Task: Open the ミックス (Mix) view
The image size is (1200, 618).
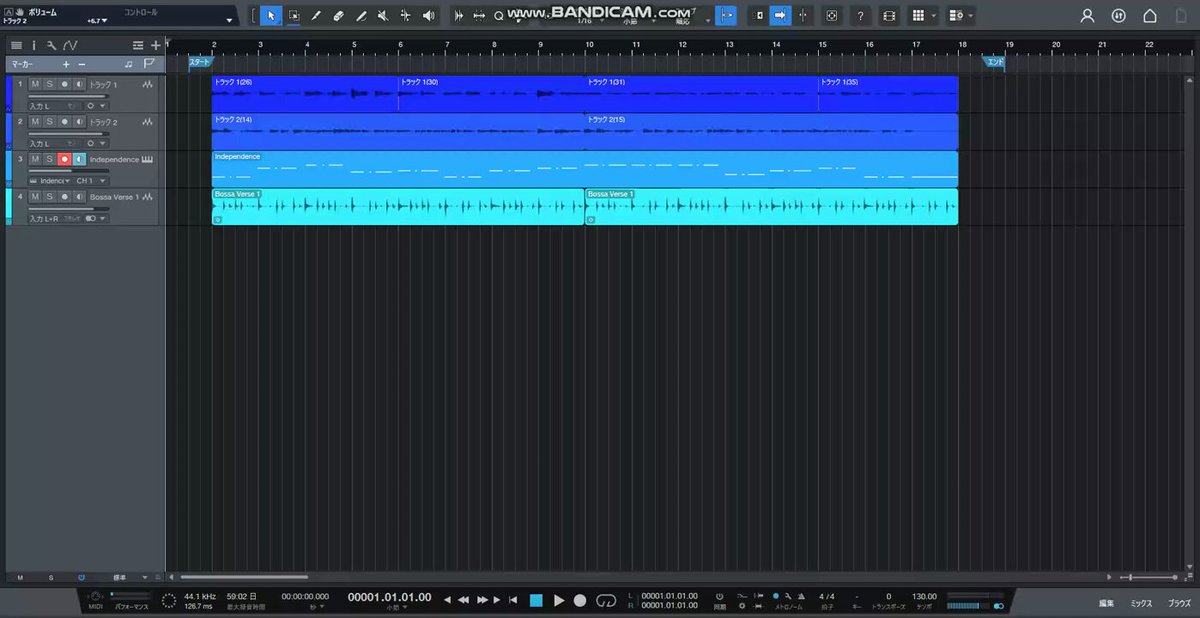Action: (x=1141, y=603)
